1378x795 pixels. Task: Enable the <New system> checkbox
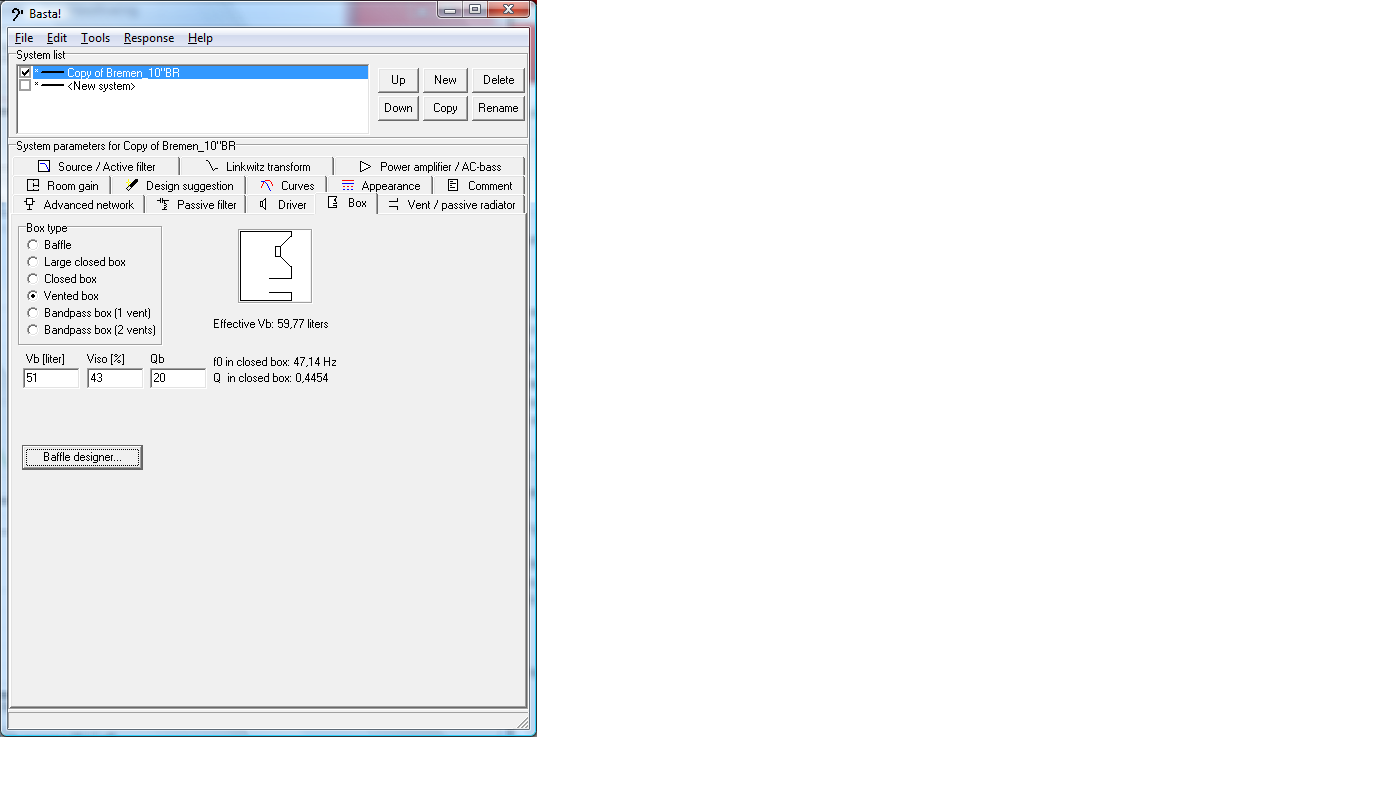click(26, 86)
